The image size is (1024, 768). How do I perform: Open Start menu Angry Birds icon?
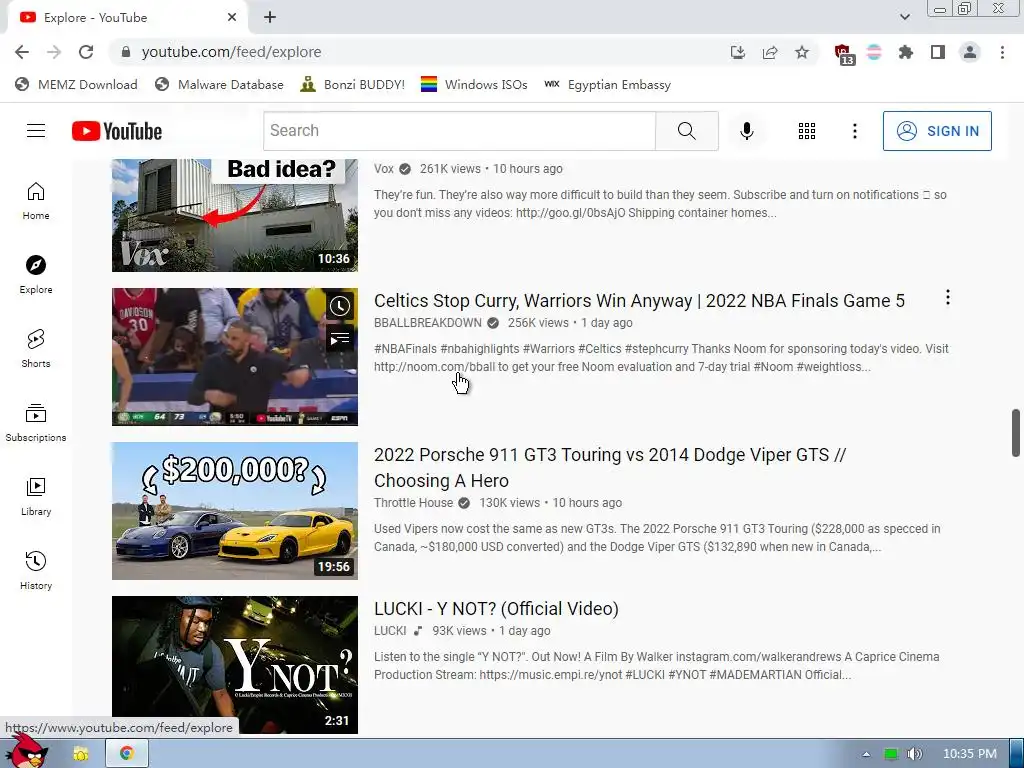tap(26, 752)
